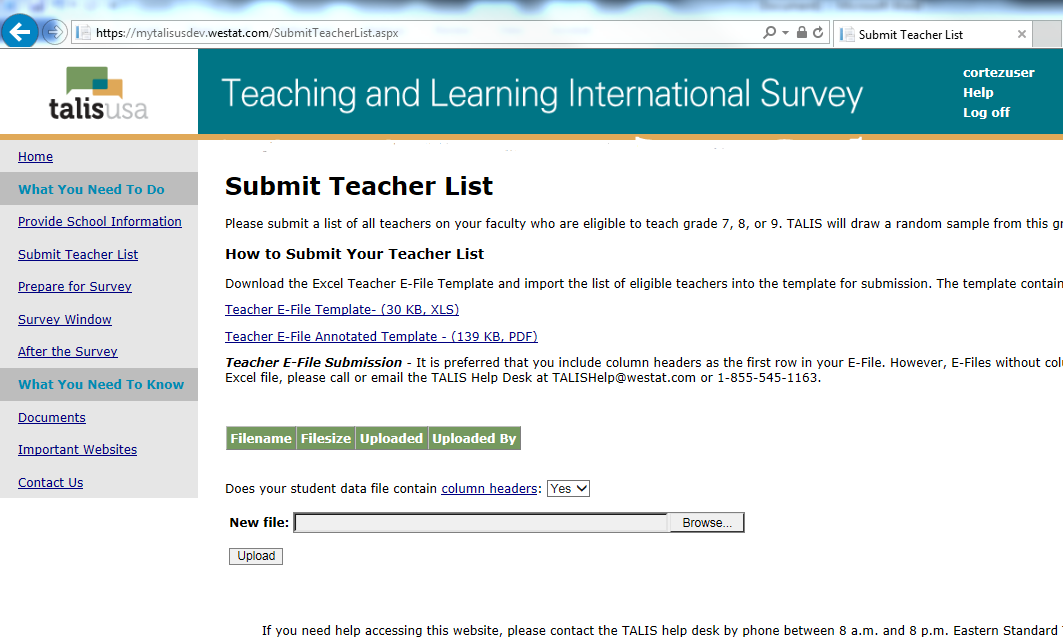Image resolution: width=1063 pixels, height=643 pixels.
Task: Click the Teaching and Learning International Survey banner title
Action: 542,94
